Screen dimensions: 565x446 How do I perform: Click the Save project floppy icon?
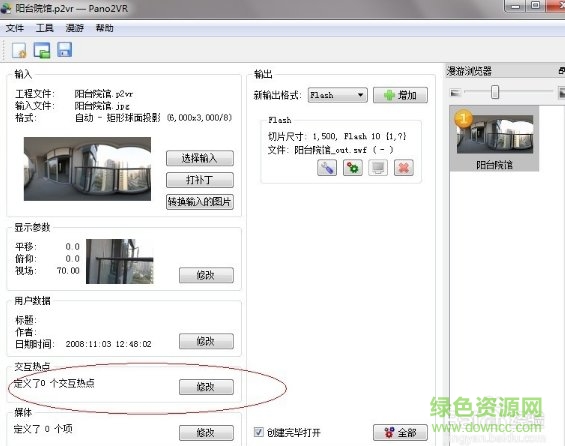(64, 50)
